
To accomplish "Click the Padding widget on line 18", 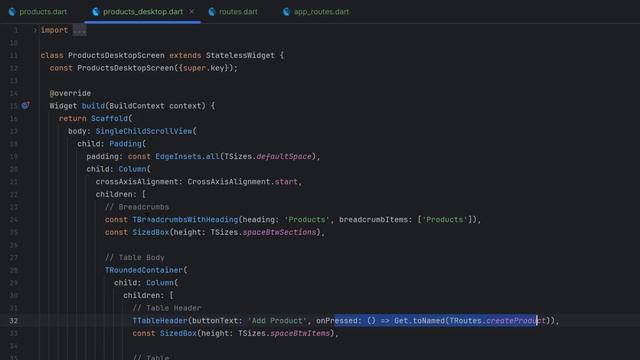I will 125,144.
